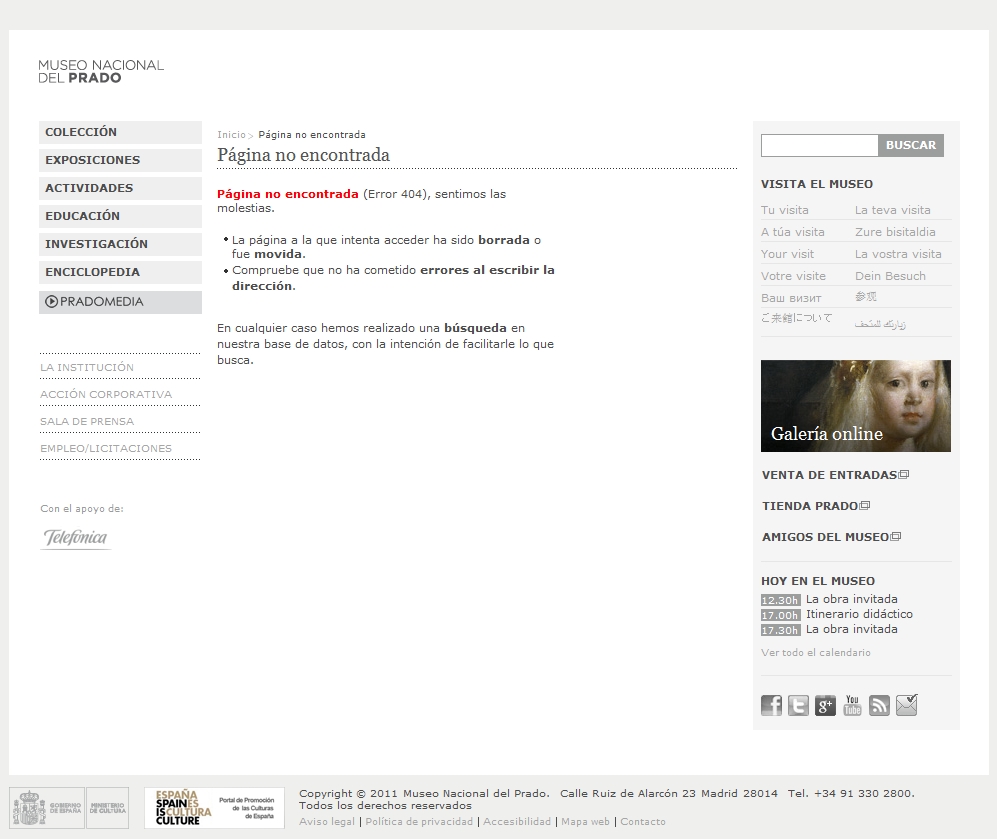Open the Telefónica sponsor logo
This screenshot has height=839, width=997.
click(x=76, y=538)
